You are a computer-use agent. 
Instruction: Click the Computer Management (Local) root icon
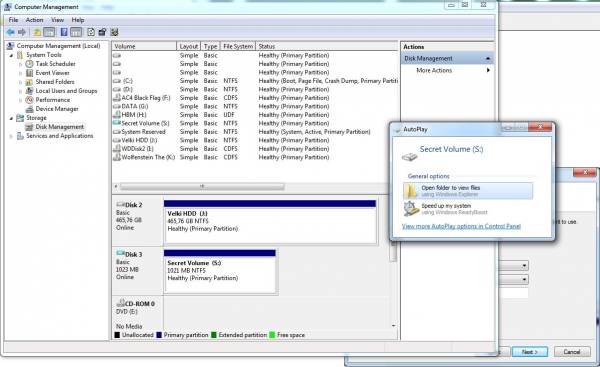click(11, 46)
